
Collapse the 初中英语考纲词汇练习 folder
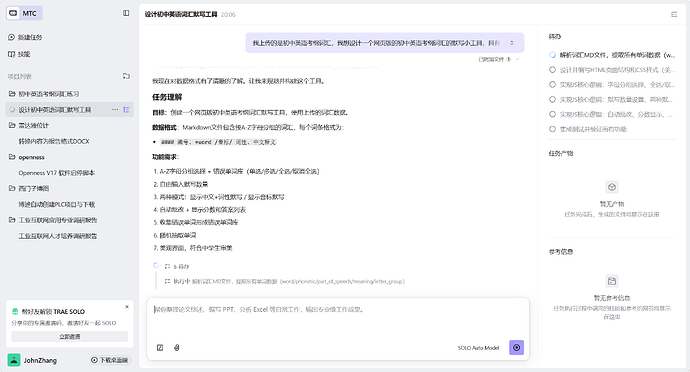pyautogui.click(x=12, y=94)
